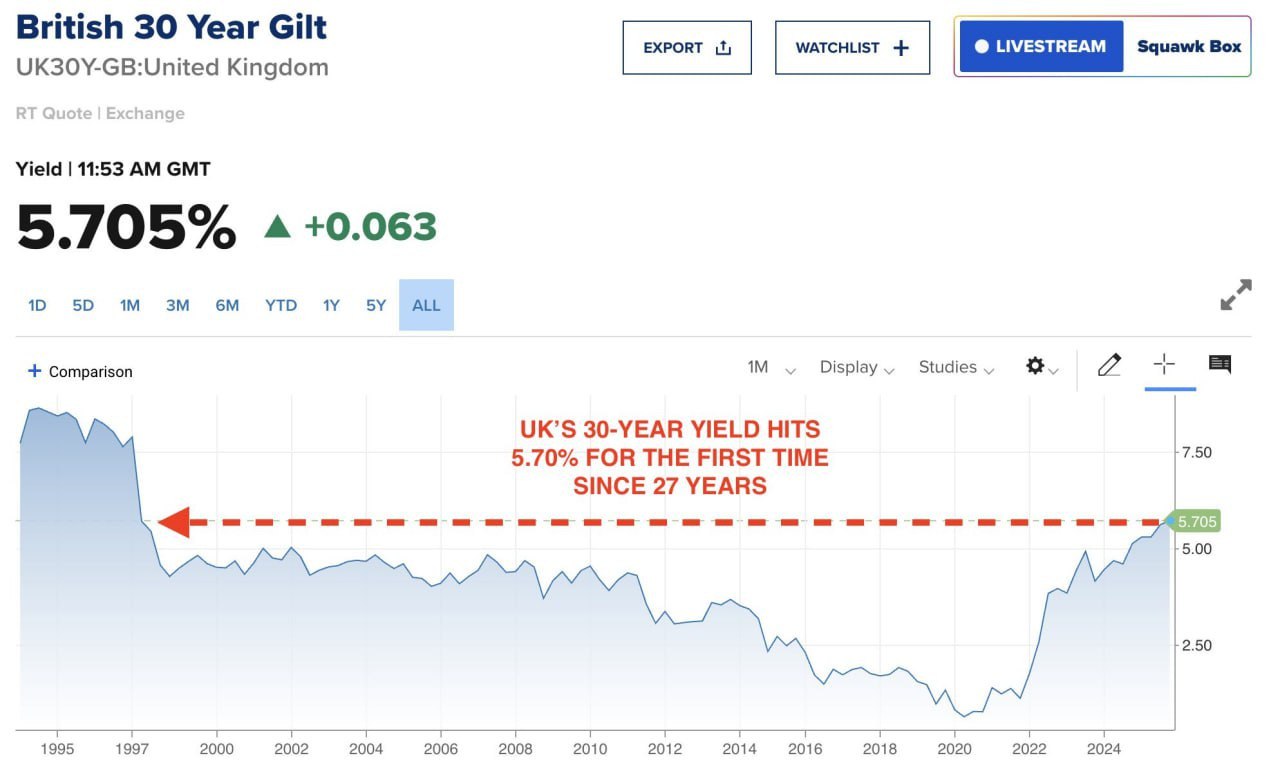Click the LIVESTREAM button
Viewport: 1280px width, 767px height.
1041,46
